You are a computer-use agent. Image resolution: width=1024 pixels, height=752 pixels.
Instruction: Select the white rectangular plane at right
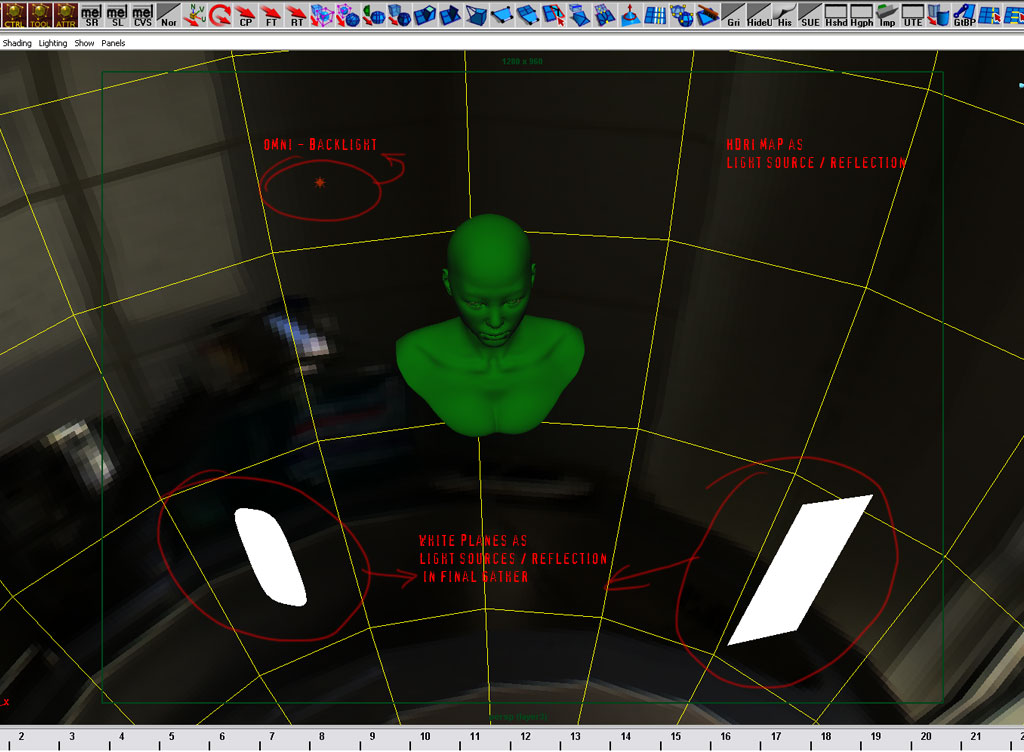(800, 569)
